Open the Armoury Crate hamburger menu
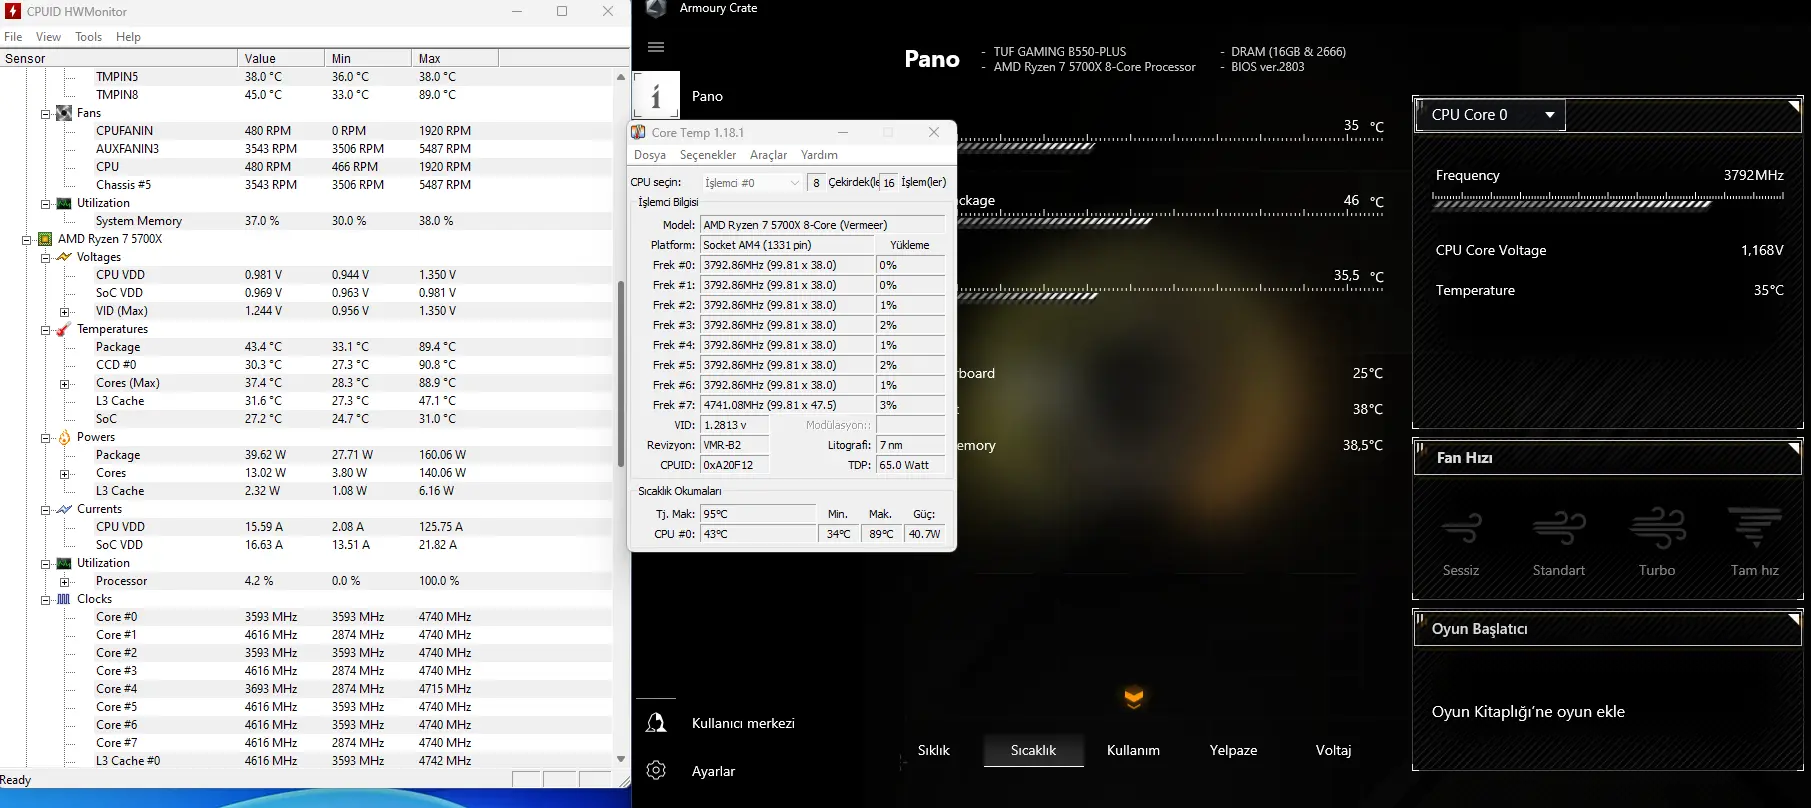 (x=656, y=47)
